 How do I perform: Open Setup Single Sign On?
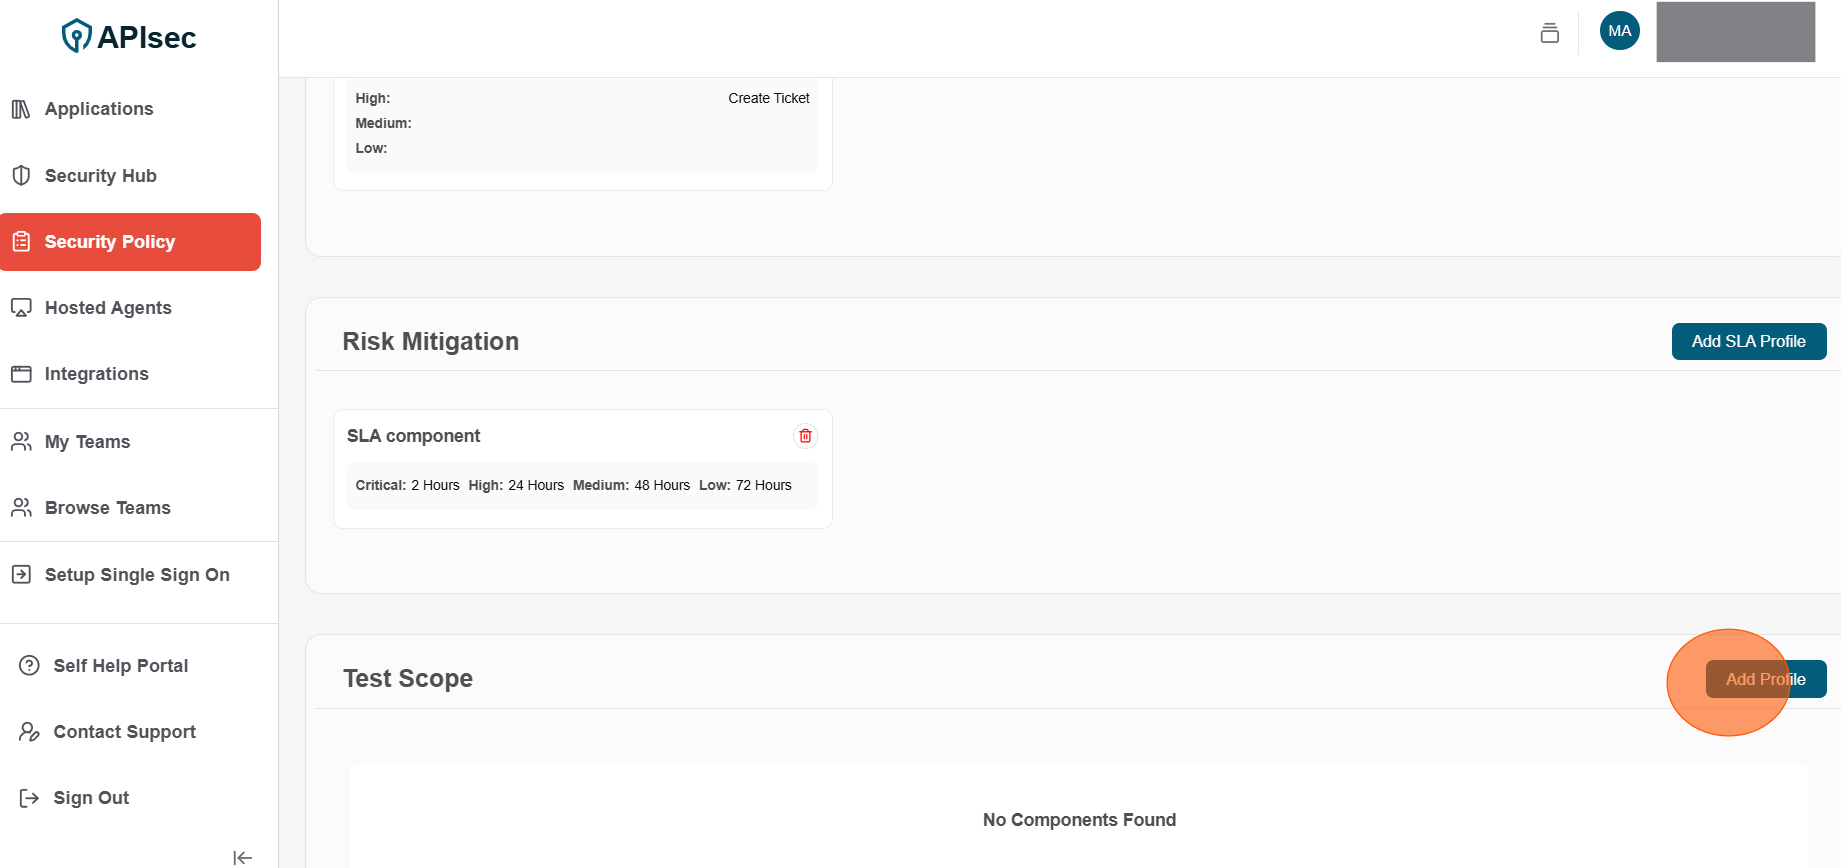coord(137,575)
